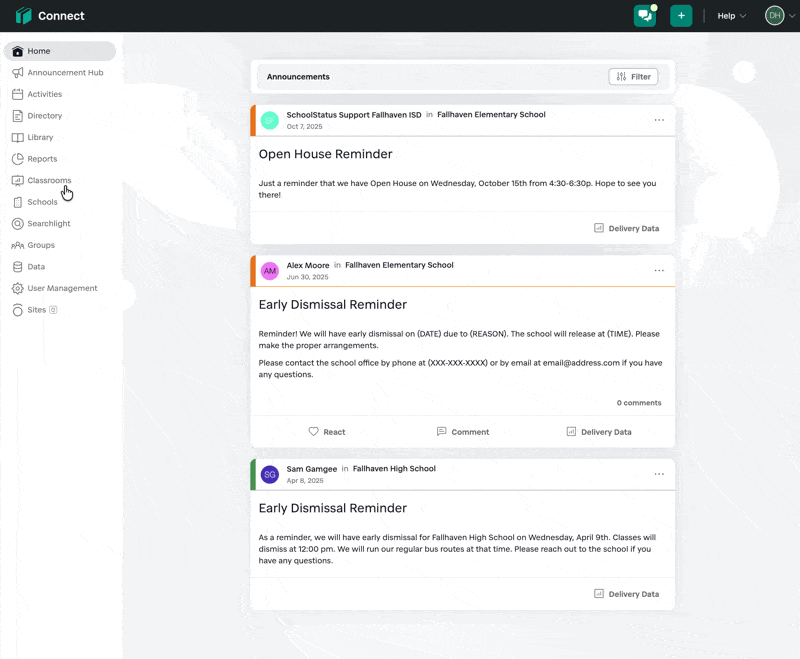Open the Schools menu item
Viewport: 800px width, 659px height.
42,202
